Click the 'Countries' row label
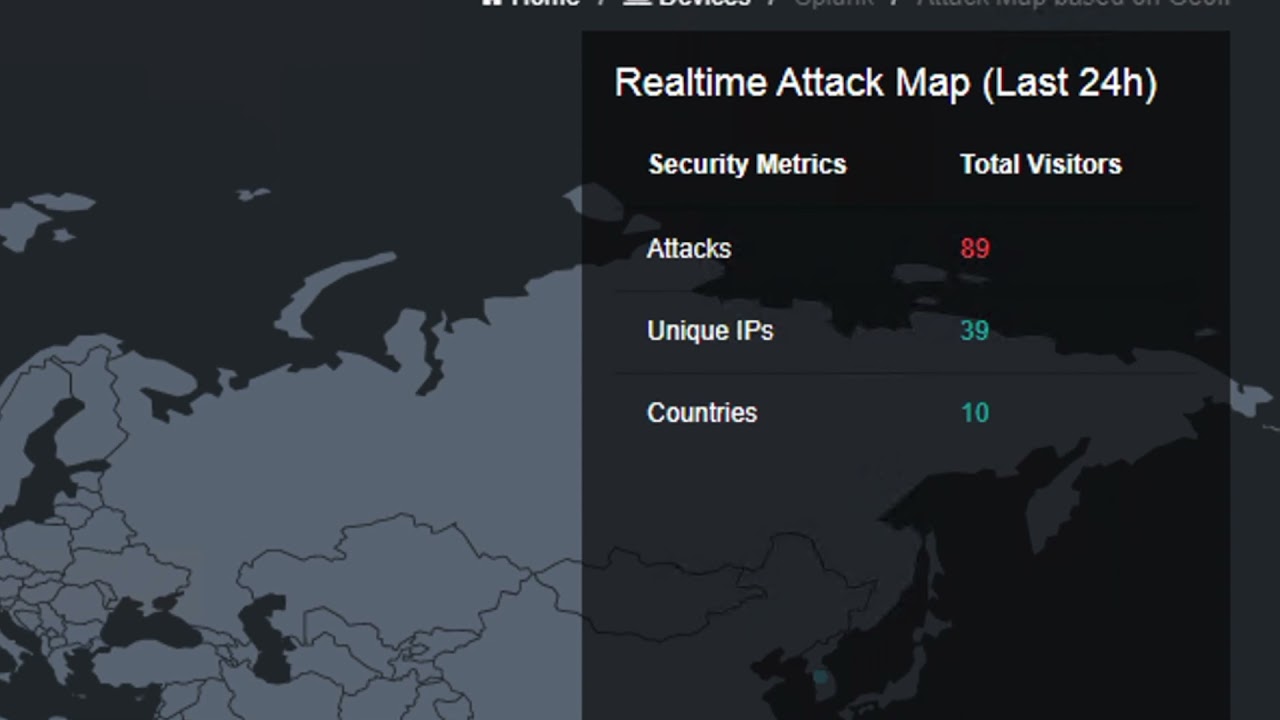 click(x=702, y=413)
